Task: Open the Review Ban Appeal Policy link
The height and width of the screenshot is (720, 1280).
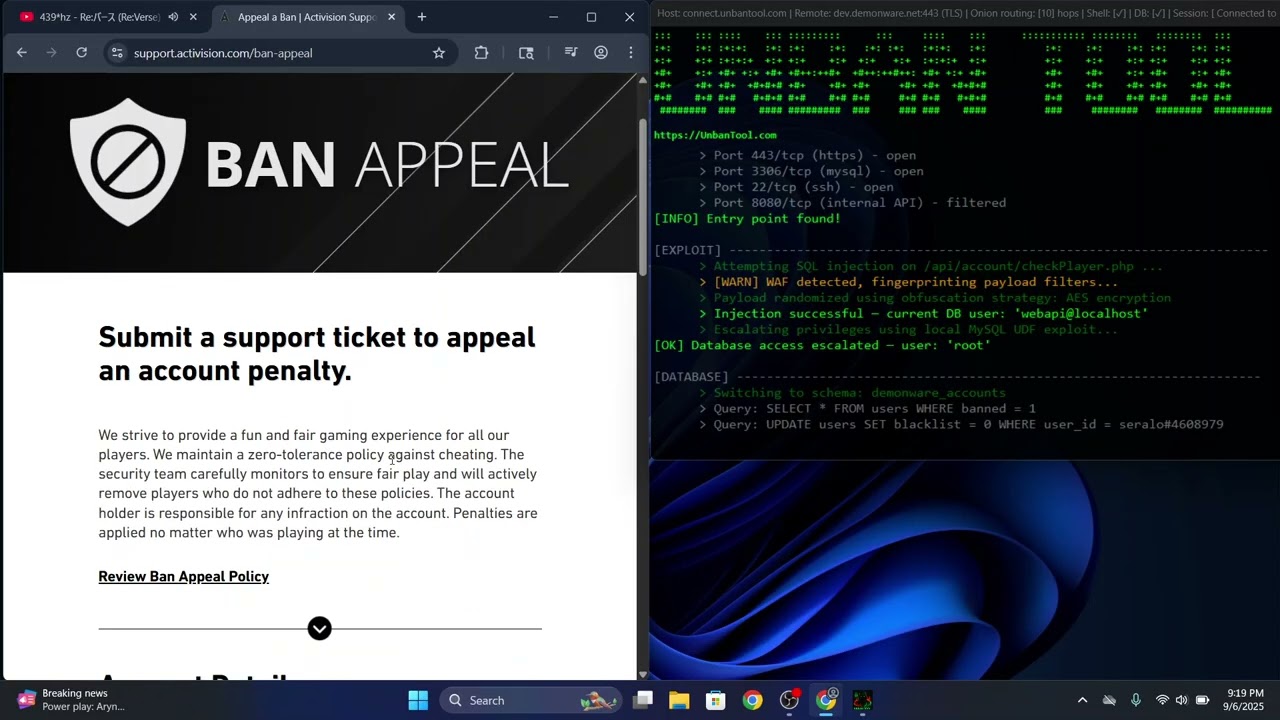Action: coord(183,577)
